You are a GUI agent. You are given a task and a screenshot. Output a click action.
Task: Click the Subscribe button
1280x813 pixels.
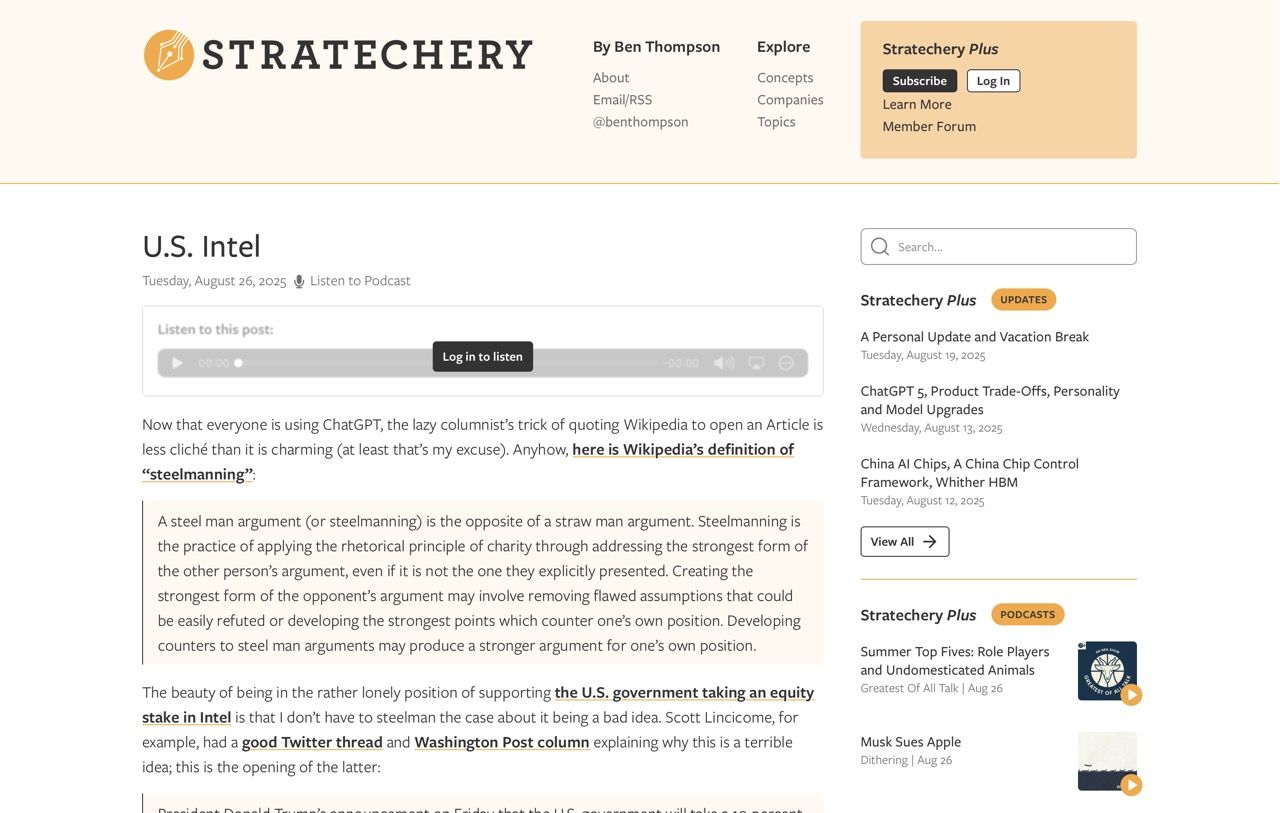pos(919,81)
